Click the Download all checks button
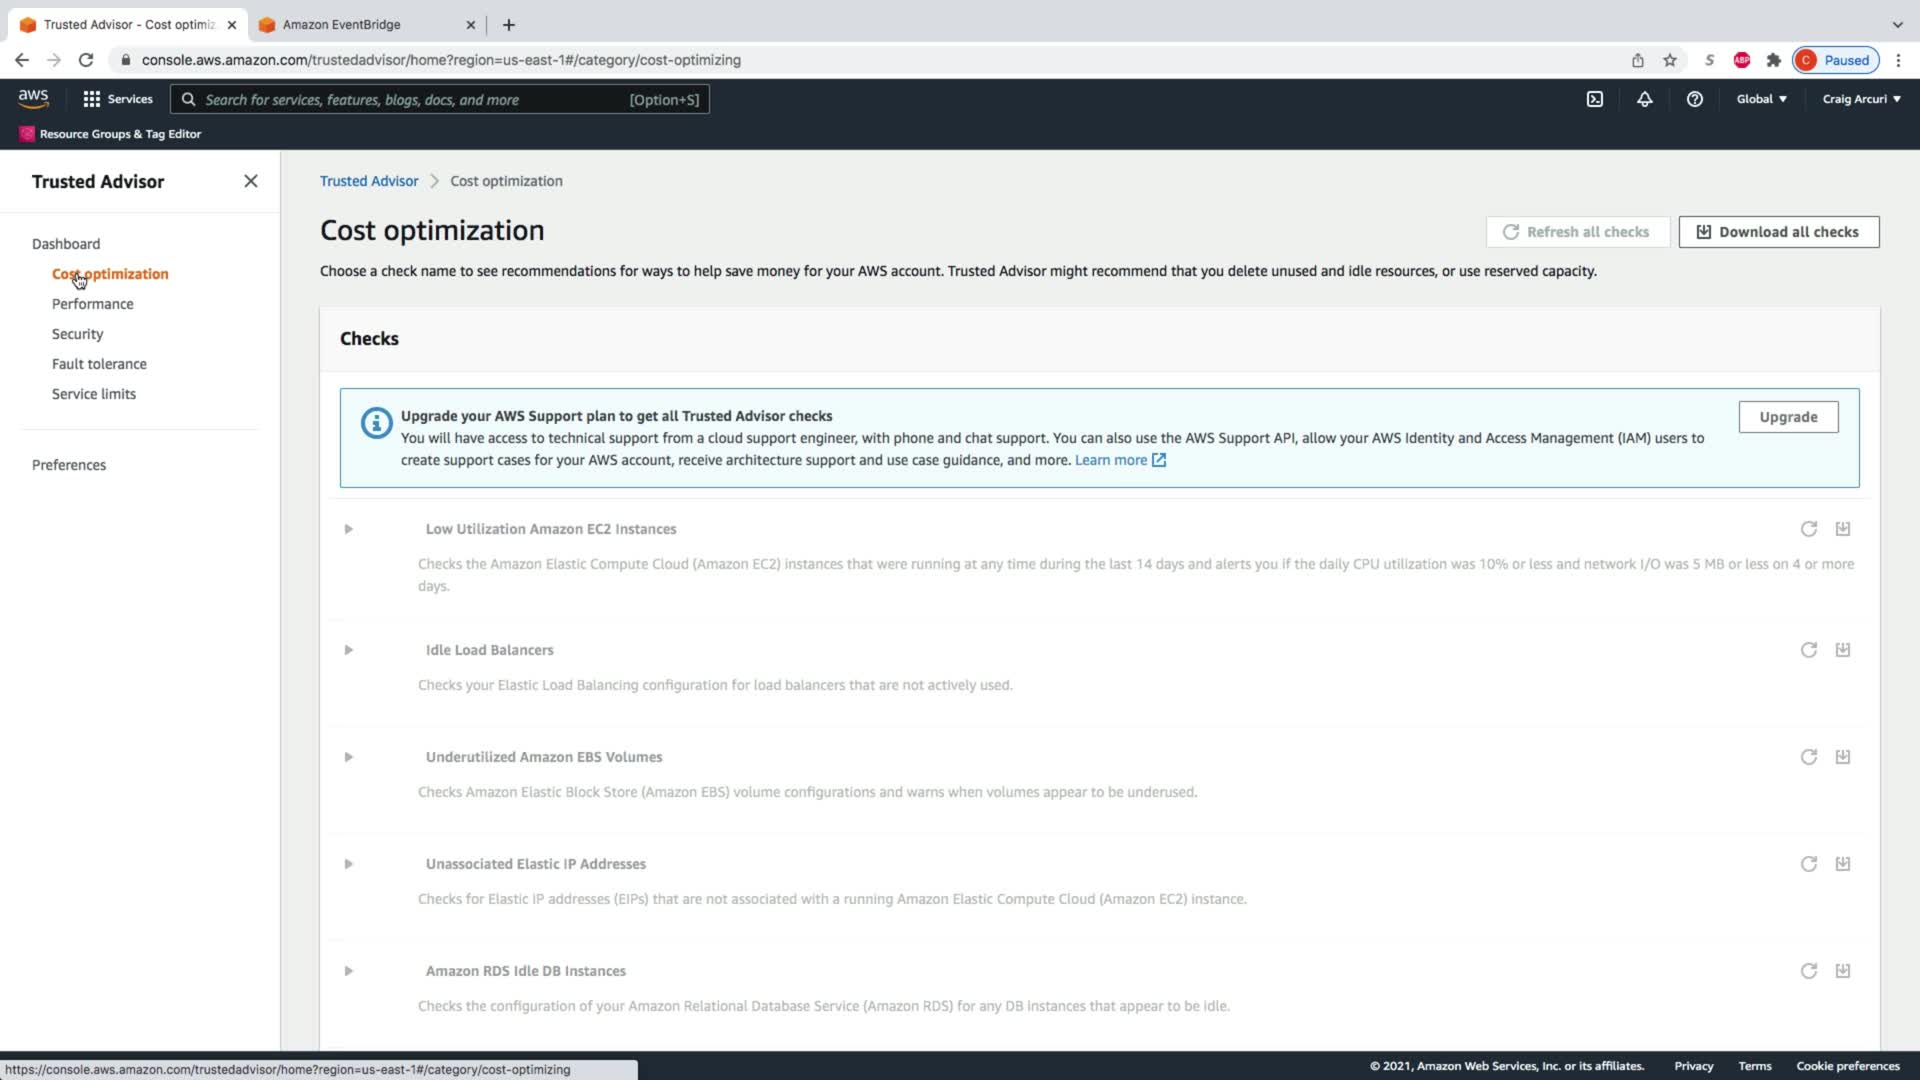 [x=1778, y=232]
